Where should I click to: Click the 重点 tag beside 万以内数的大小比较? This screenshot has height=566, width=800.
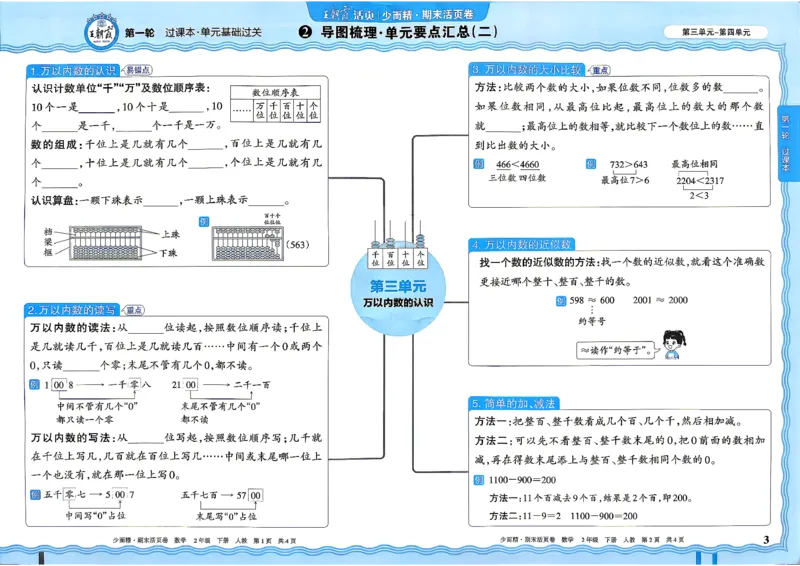coord(599,70)
